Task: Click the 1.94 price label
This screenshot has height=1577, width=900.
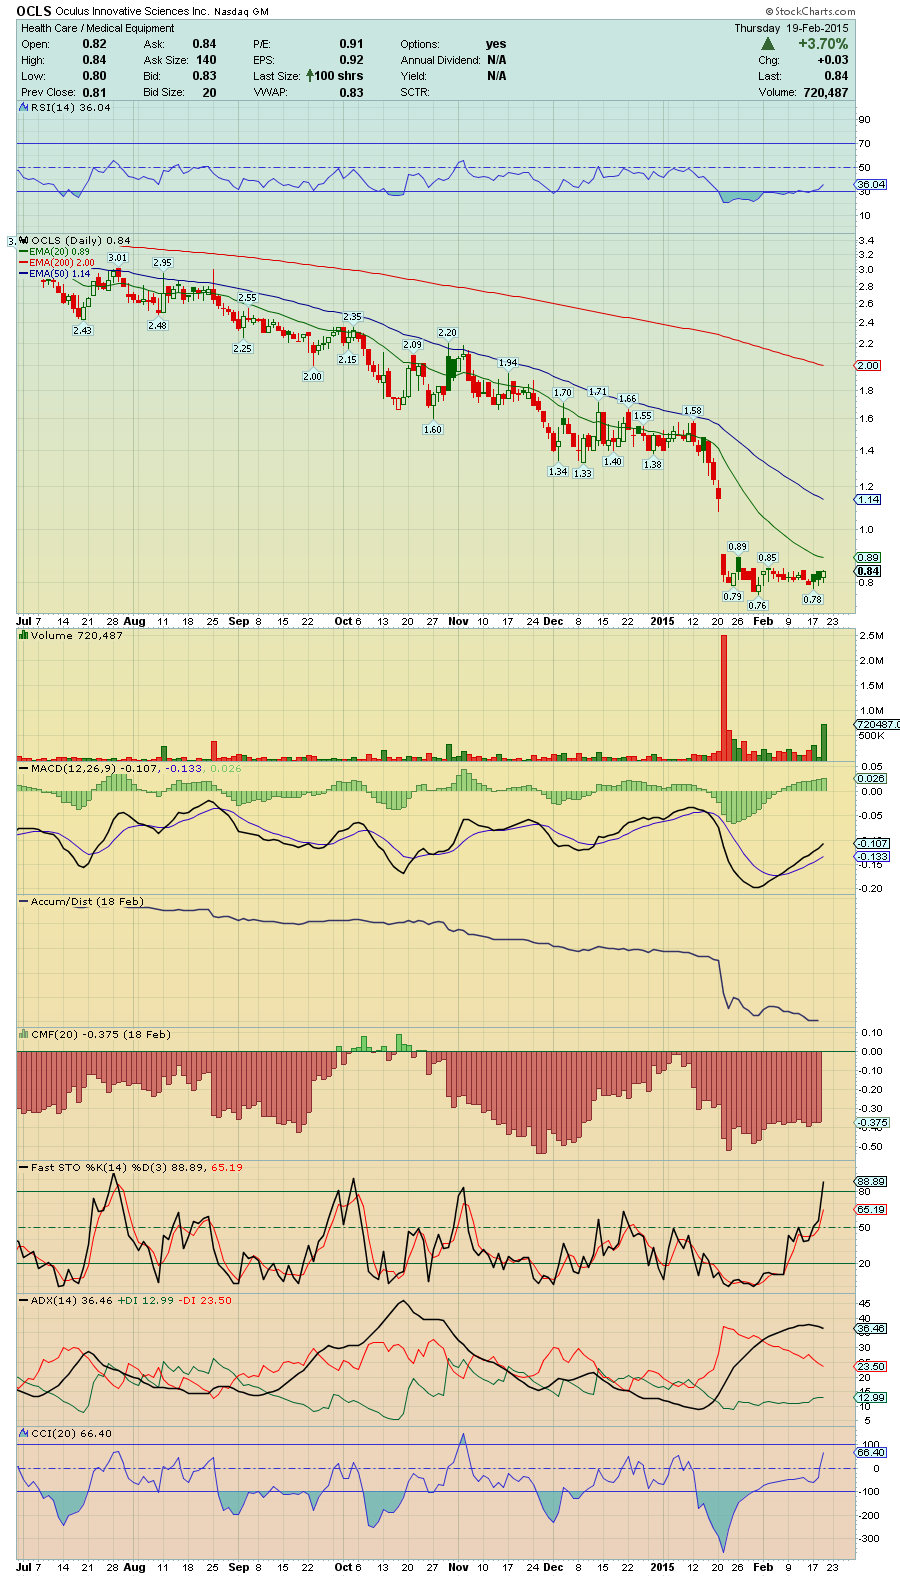Action: pos(508,363)
